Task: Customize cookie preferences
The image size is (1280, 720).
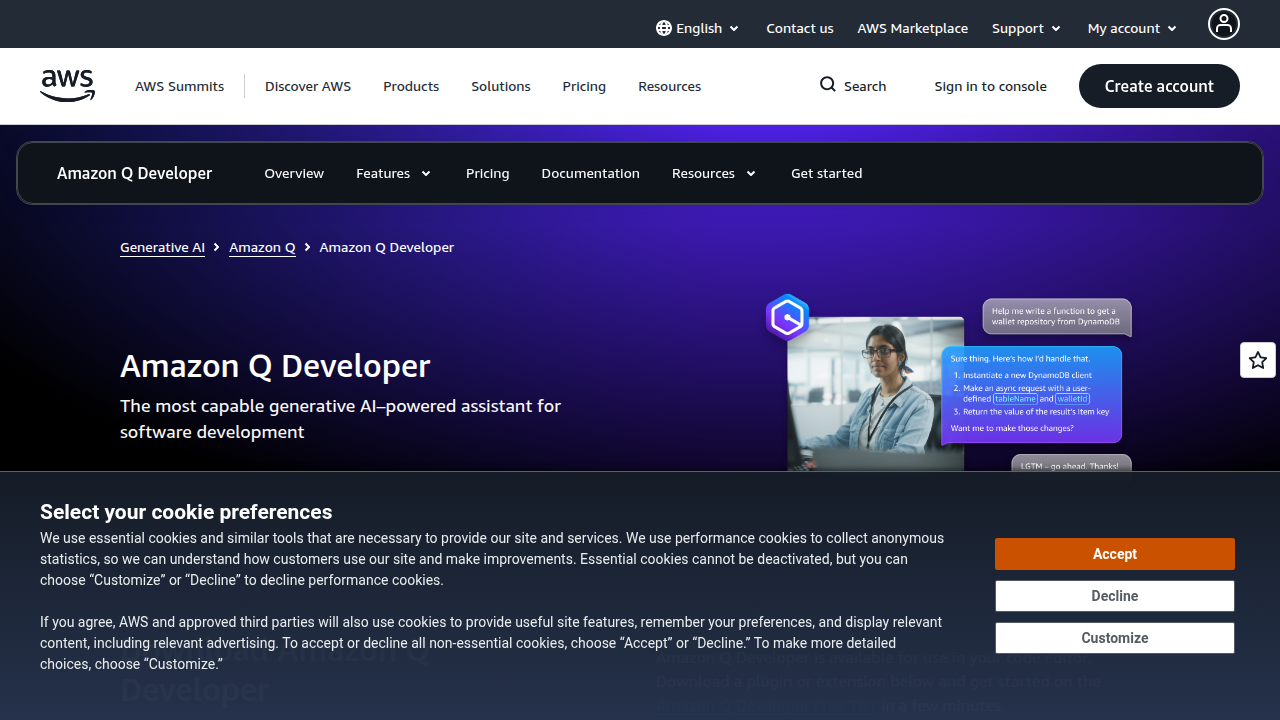Action: pyautogui.click(x=1115, y=638)
